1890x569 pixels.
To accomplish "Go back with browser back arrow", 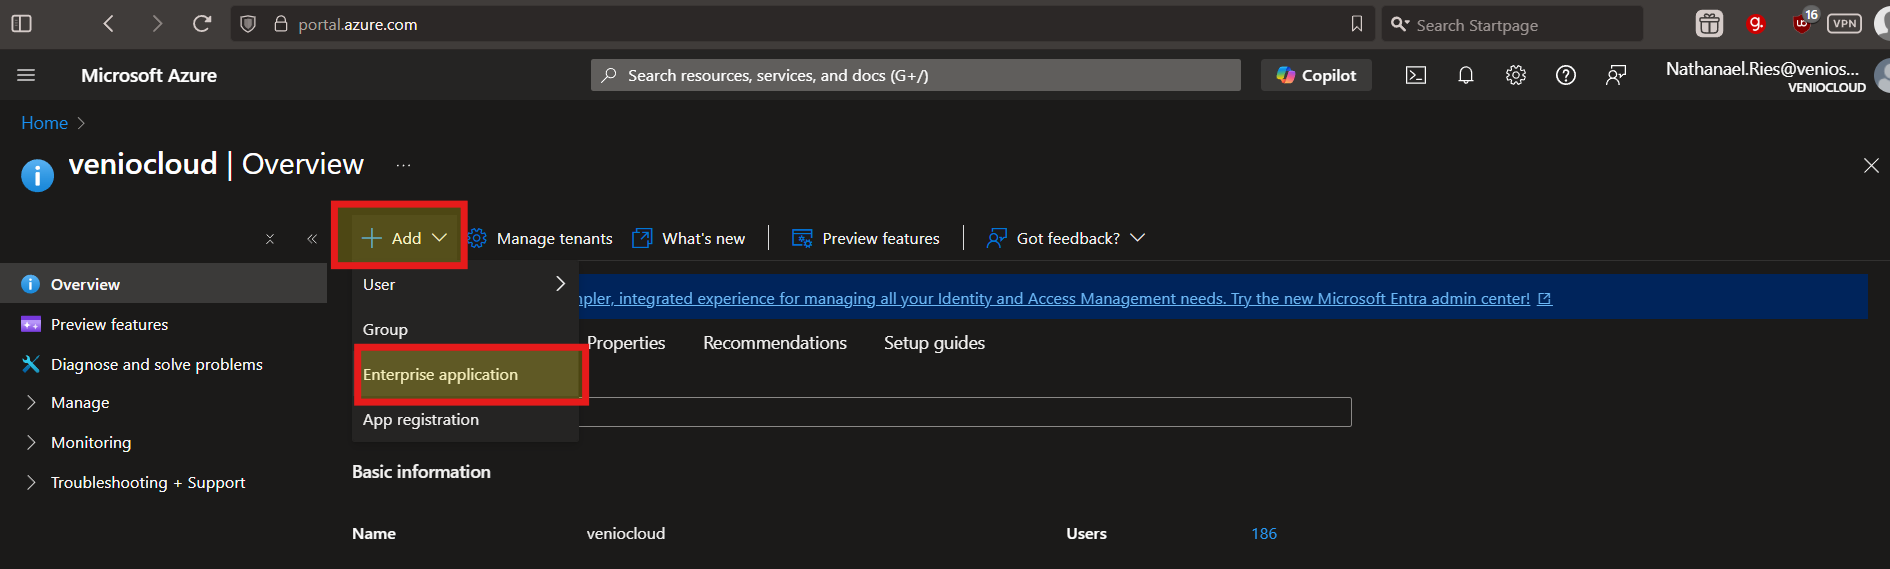I will point(109,23).
